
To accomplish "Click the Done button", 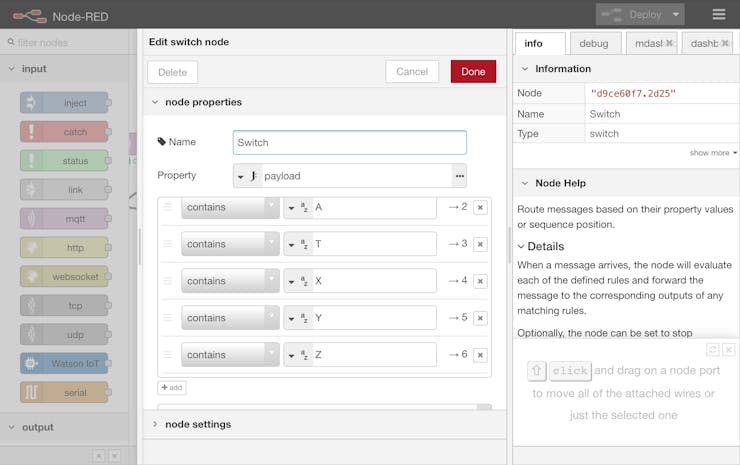I will [473, 72].
